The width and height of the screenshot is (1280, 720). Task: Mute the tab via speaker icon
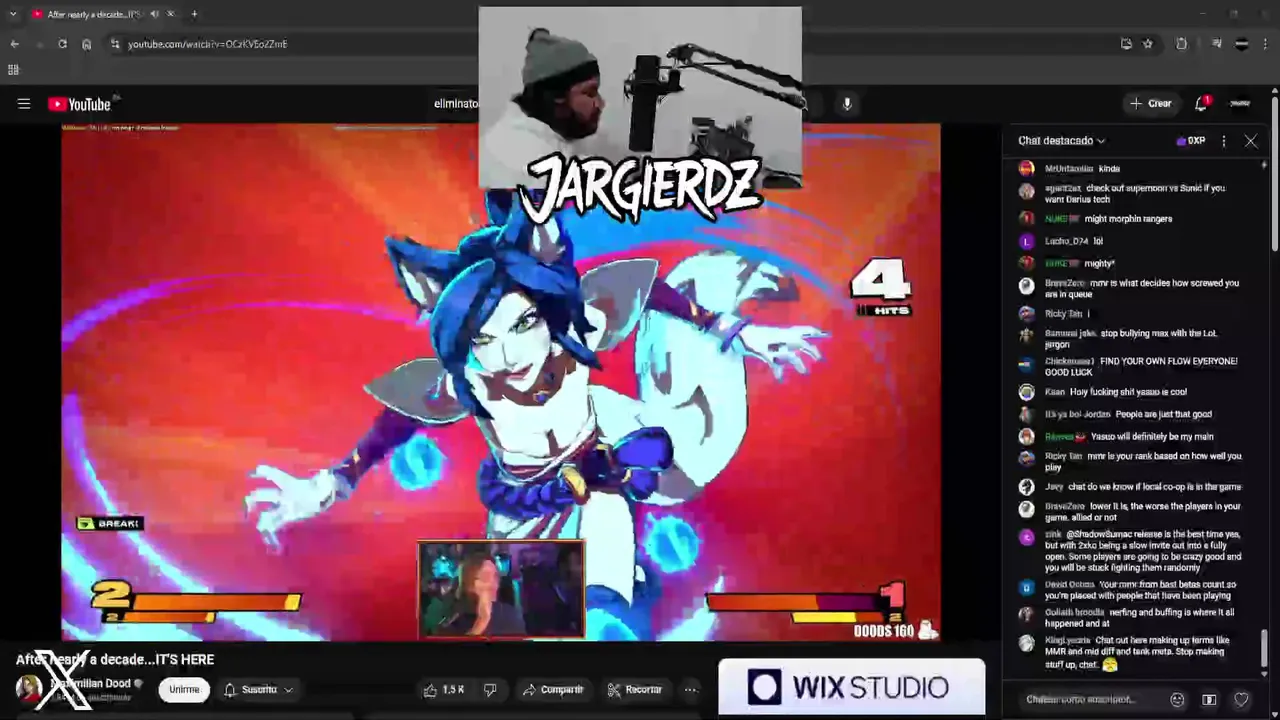tap(155, 14)
